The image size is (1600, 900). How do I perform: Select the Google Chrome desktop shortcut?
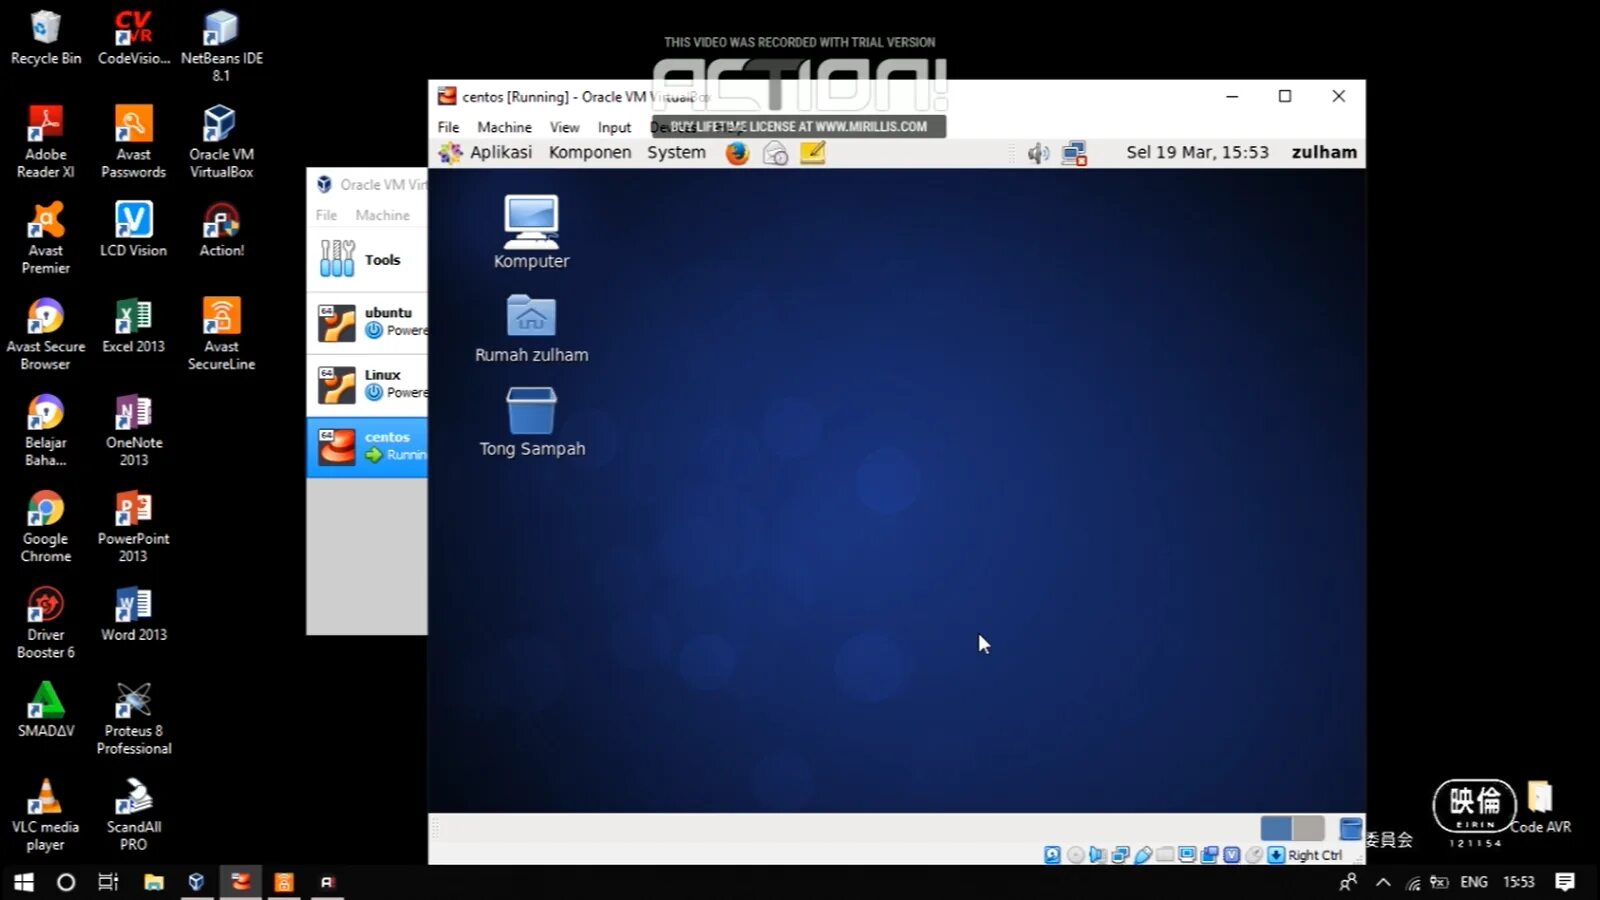tap(46, 528)
